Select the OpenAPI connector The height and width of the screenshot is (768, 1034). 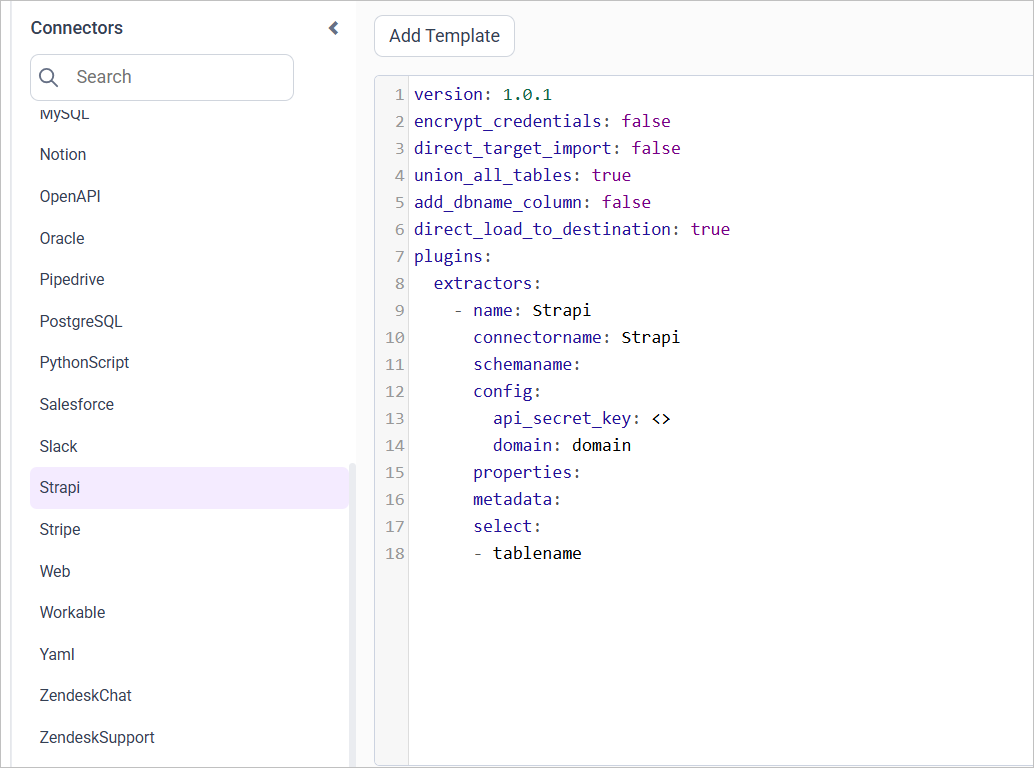pyautogui.click(x=70, y=196)
